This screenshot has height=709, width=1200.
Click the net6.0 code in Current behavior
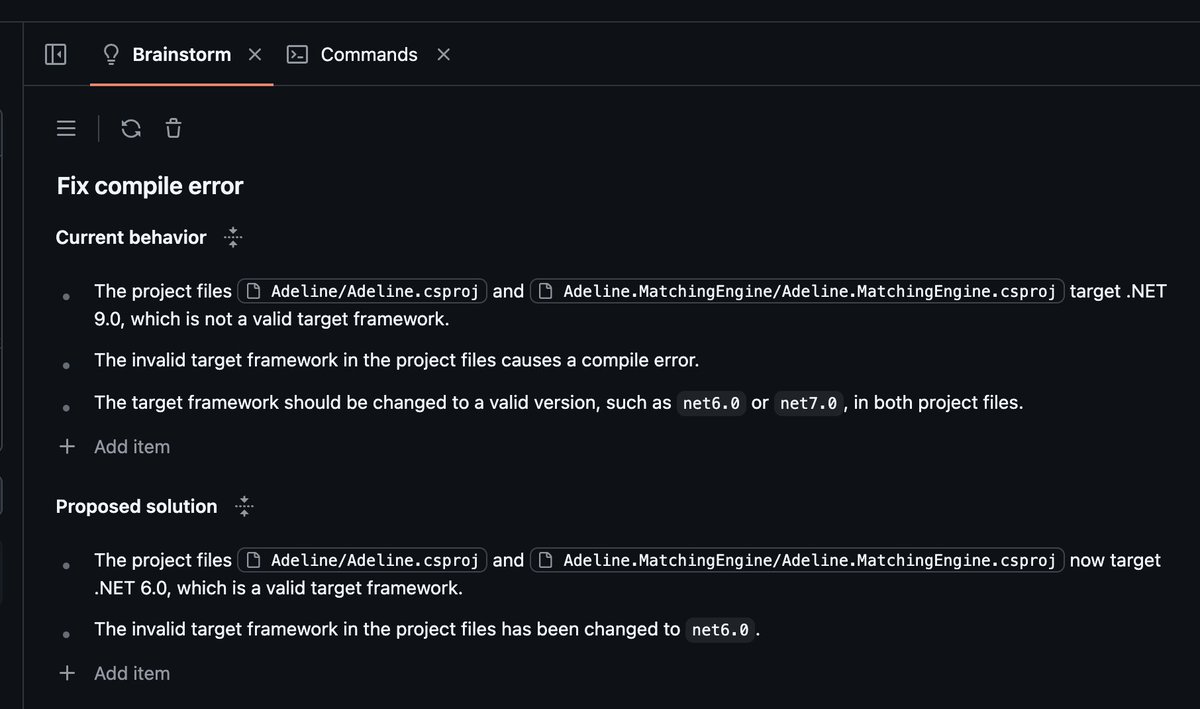tap(711, 404)
